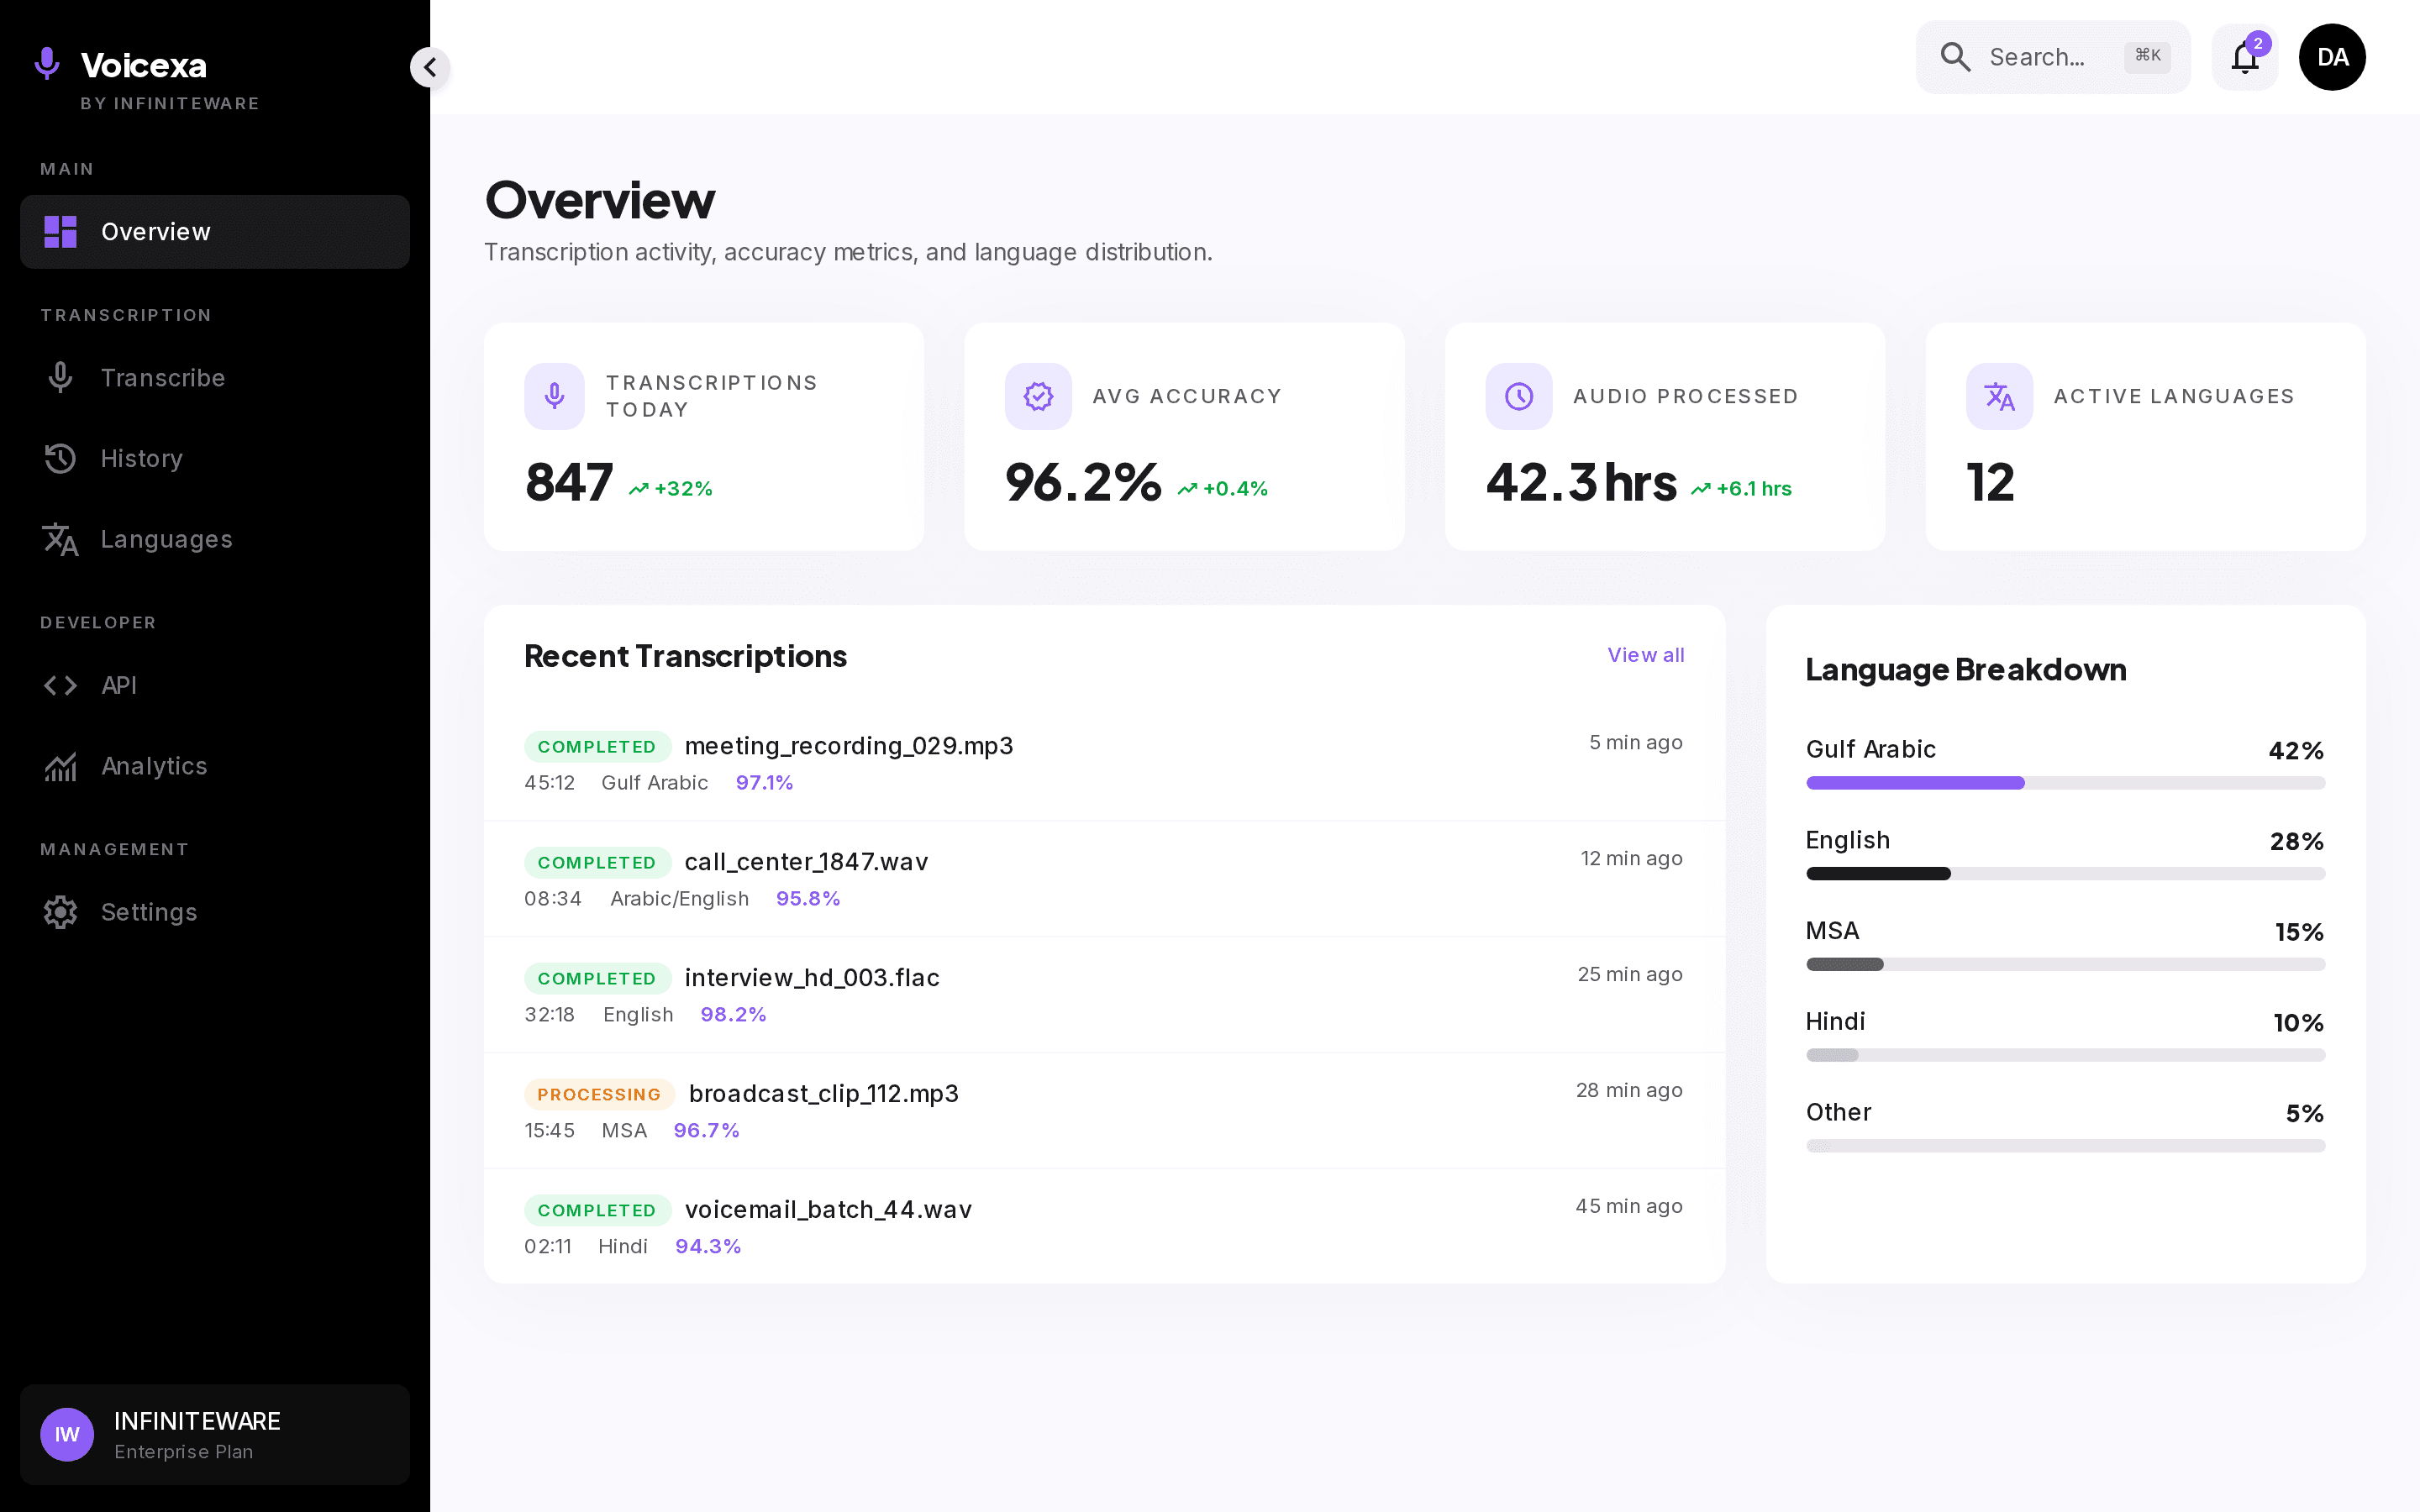Click the search magnifier icon
Viewport: 2420px width, 1512px height.
pyautogui.click(x=1955, y=57)
